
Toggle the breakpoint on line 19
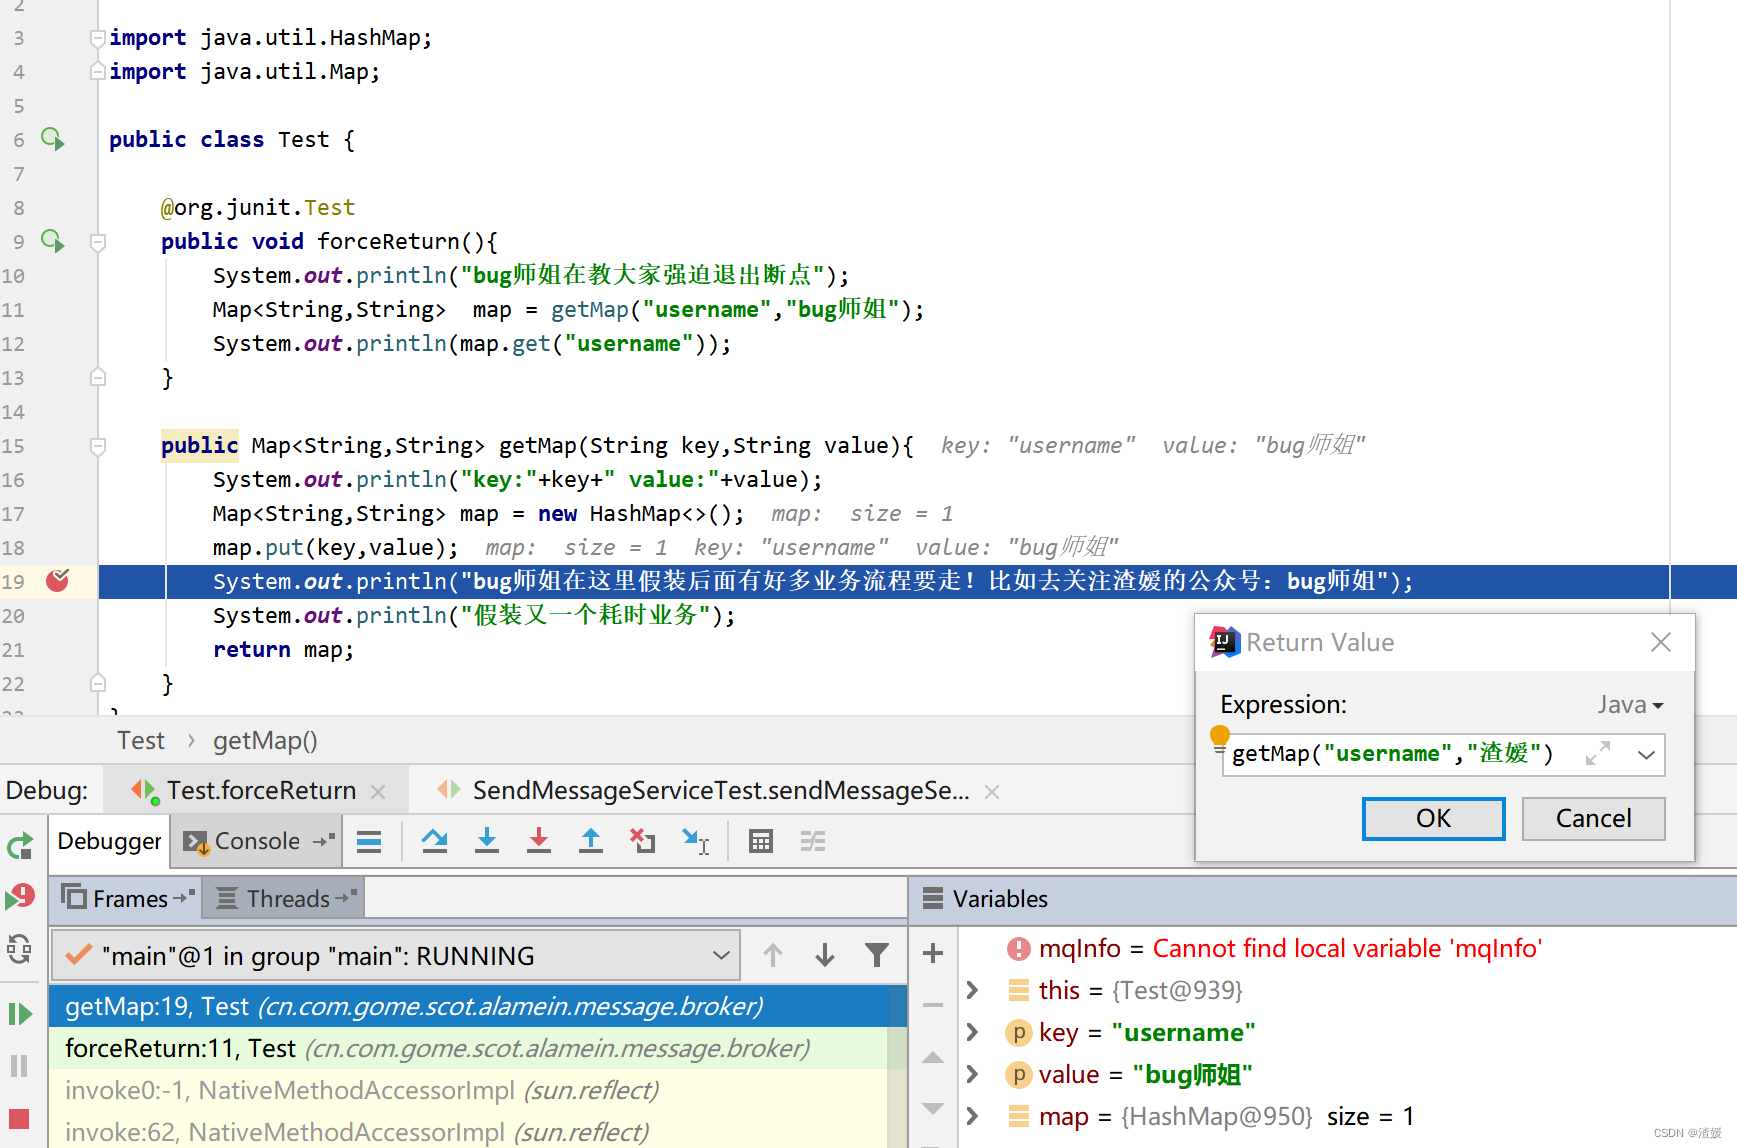tap(58, 581)
